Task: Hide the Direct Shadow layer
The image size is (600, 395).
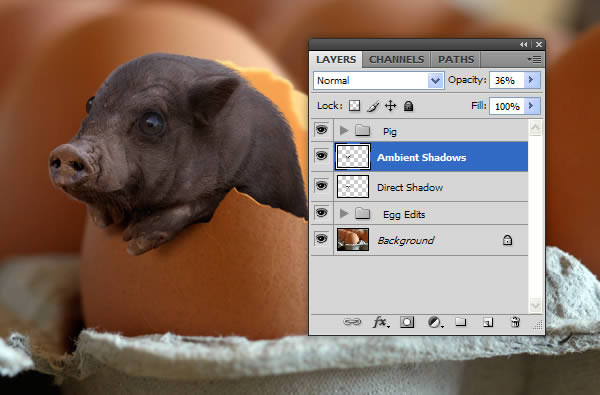Action: tap(321, 186)
